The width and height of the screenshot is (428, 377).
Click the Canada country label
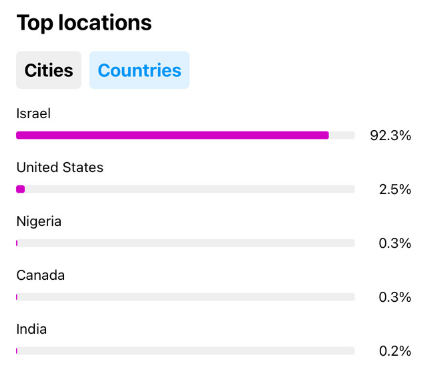point(40,275)
